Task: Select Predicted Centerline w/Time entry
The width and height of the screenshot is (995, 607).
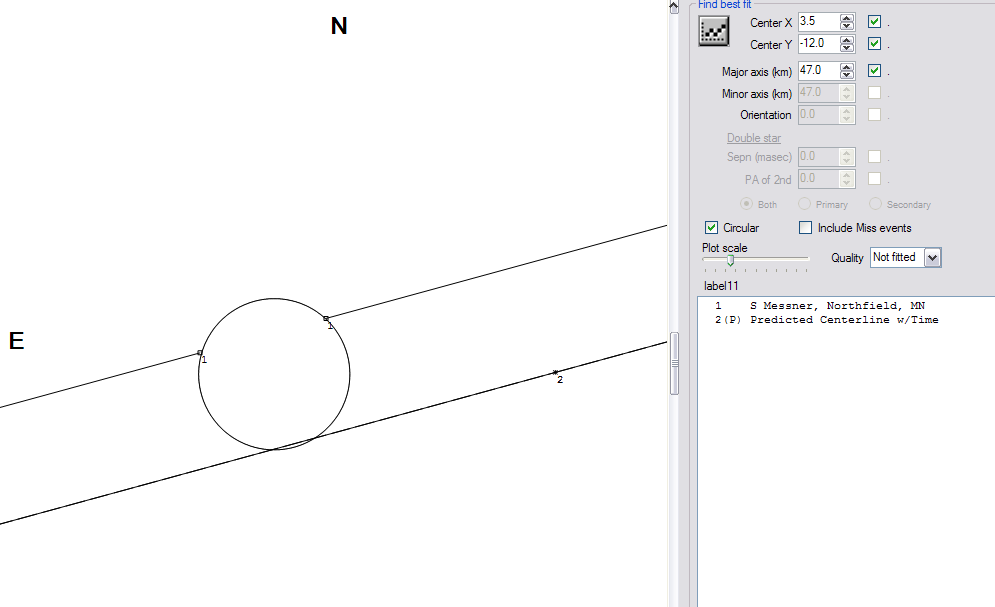Action: pos(827,320)
